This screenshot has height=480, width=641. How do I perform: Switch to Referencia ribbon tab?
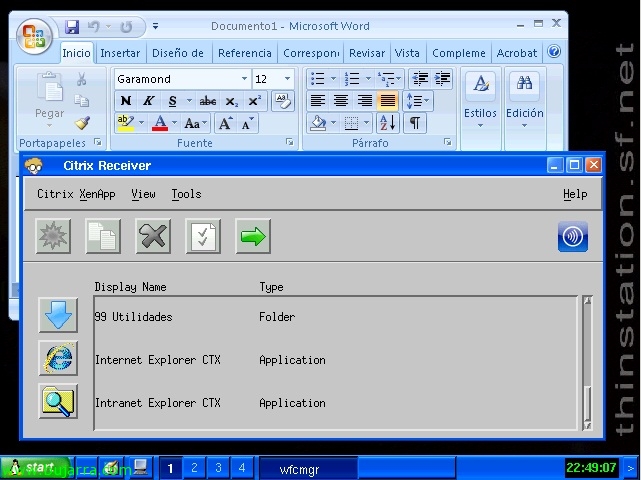(244, 53)
